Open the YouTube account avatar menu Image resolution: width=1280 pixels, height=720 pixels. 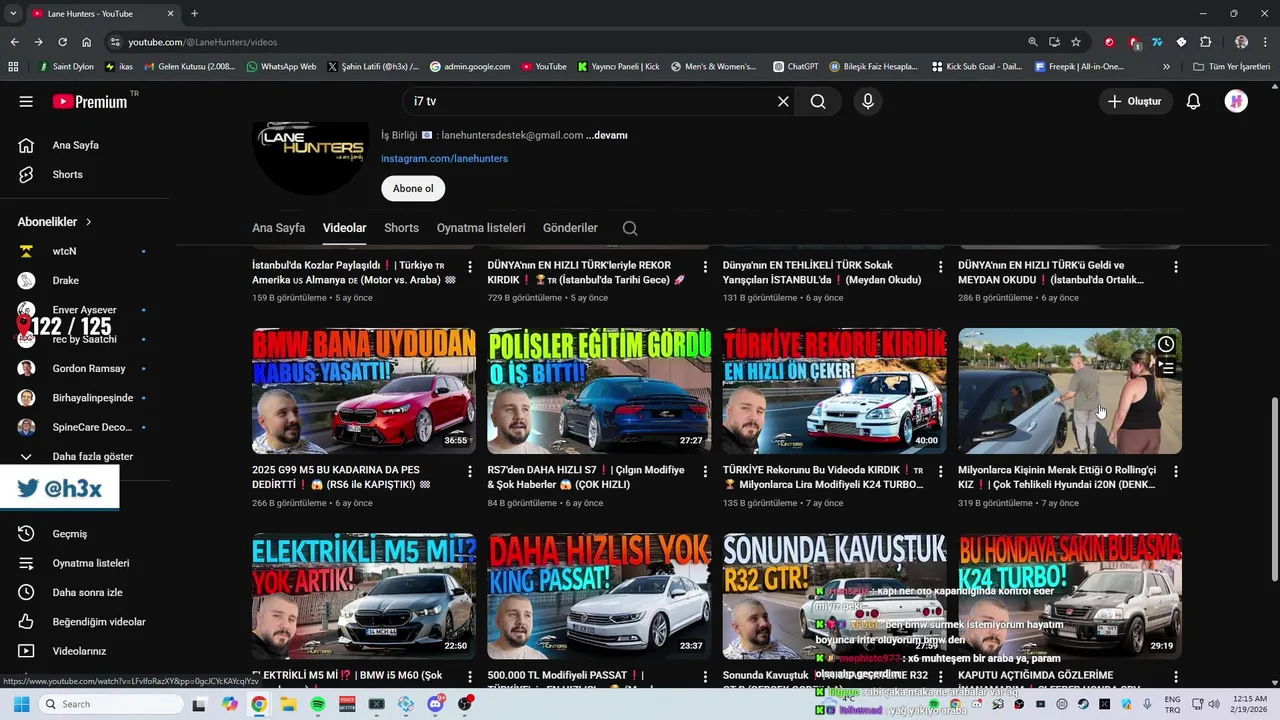(1236, 101)
